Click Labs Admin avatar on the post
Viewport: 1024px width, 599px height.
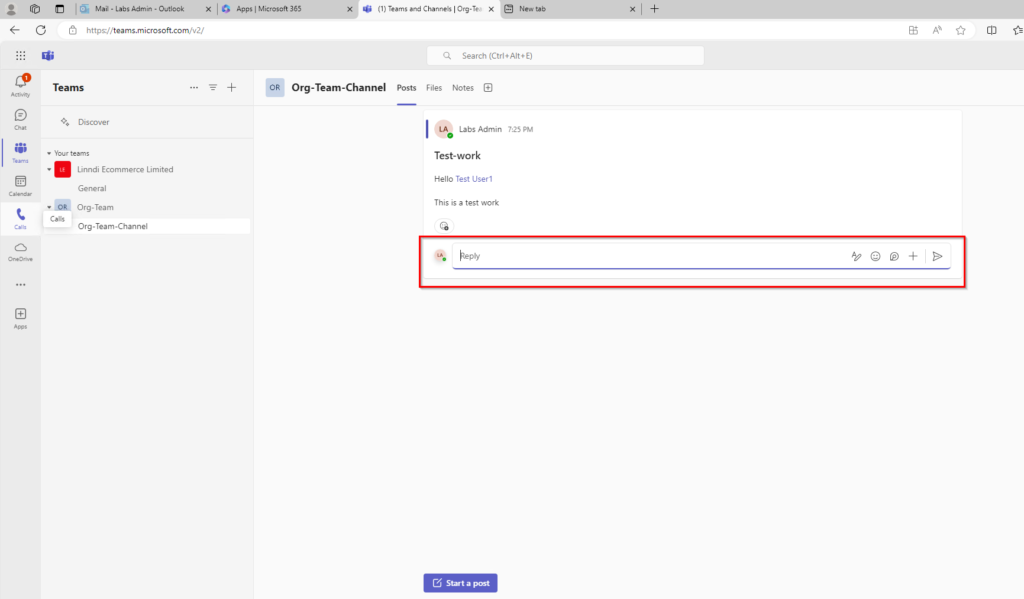[x=444, y=129]
